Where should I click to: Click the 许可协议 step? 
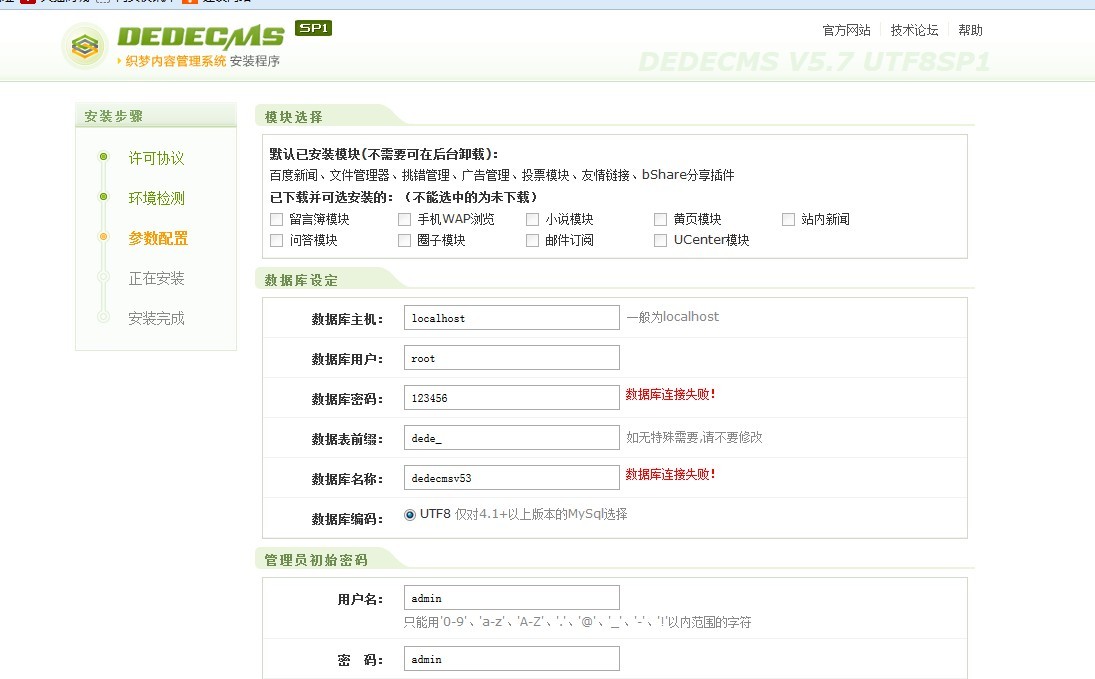(156, 158)
